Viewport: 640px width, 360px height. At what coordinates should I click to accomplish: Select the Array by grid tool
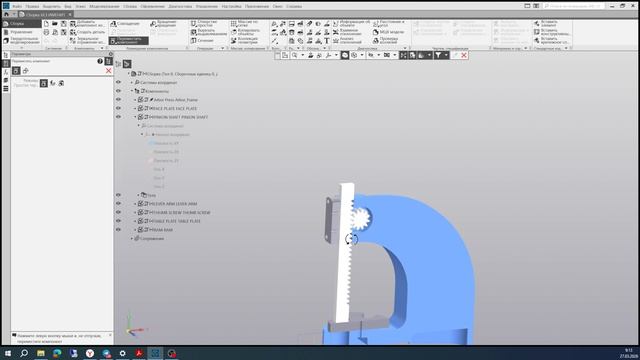245,24
